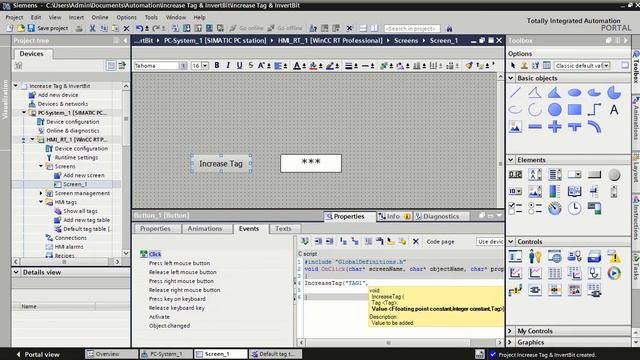Viewport: 640px width, 360px height.
Task: Select the Rectangle basic object
Action: (574, 109)
